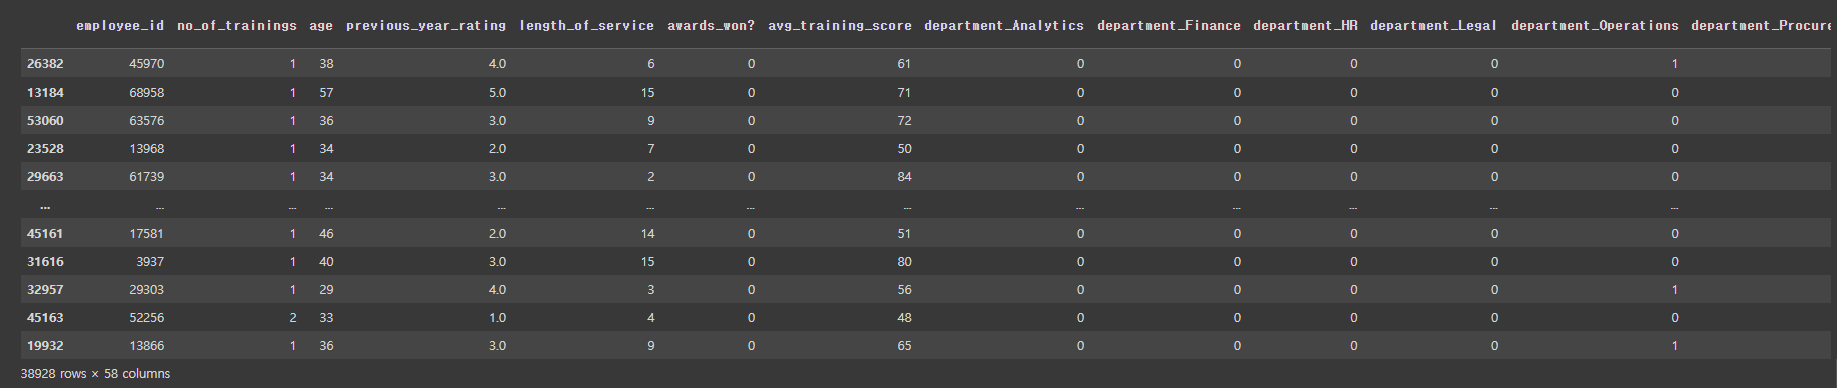Image resolution: width=1837 pixels, height=388 pixels.
Task: Click department_Operations value 1 in row 26382
Action: point(1675,63)
